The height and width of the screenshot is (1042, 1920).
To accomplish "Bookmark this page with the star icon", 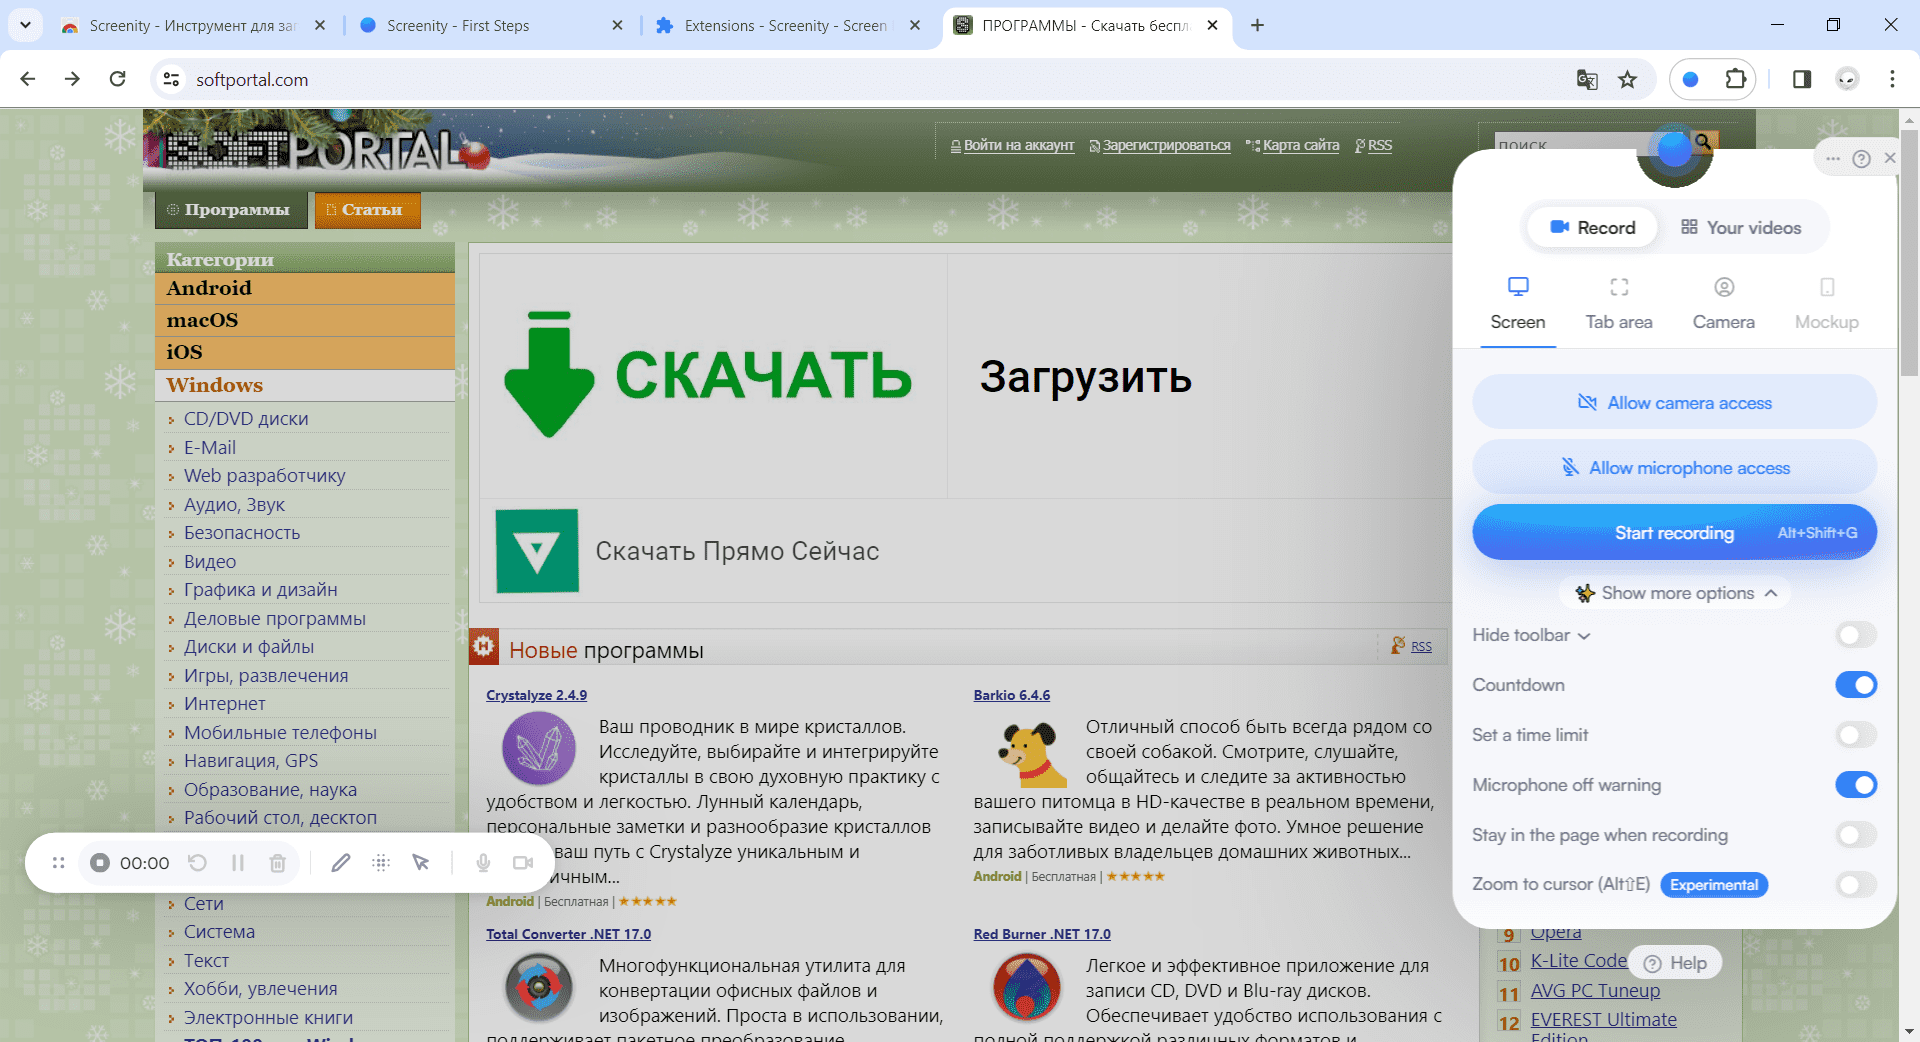I will pos(1628,79).
